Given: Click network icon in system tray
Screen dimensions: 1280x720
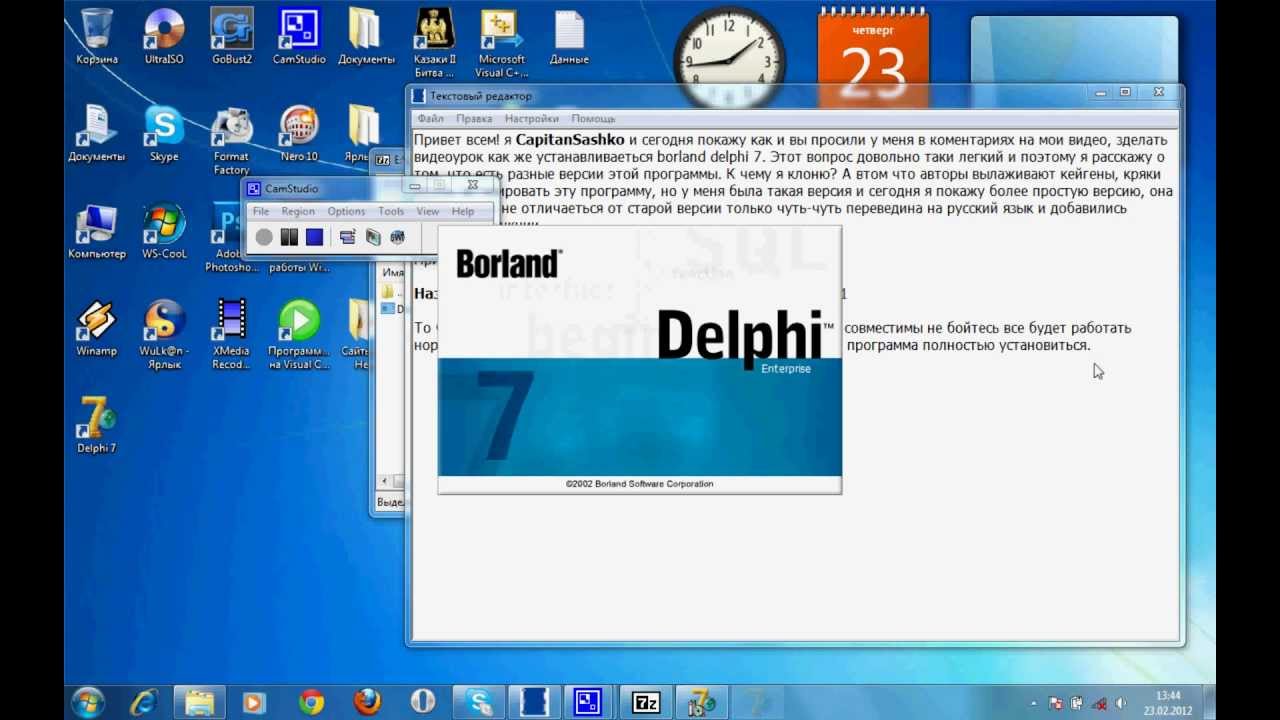Looking at the screenshot, I should 1099,703.
